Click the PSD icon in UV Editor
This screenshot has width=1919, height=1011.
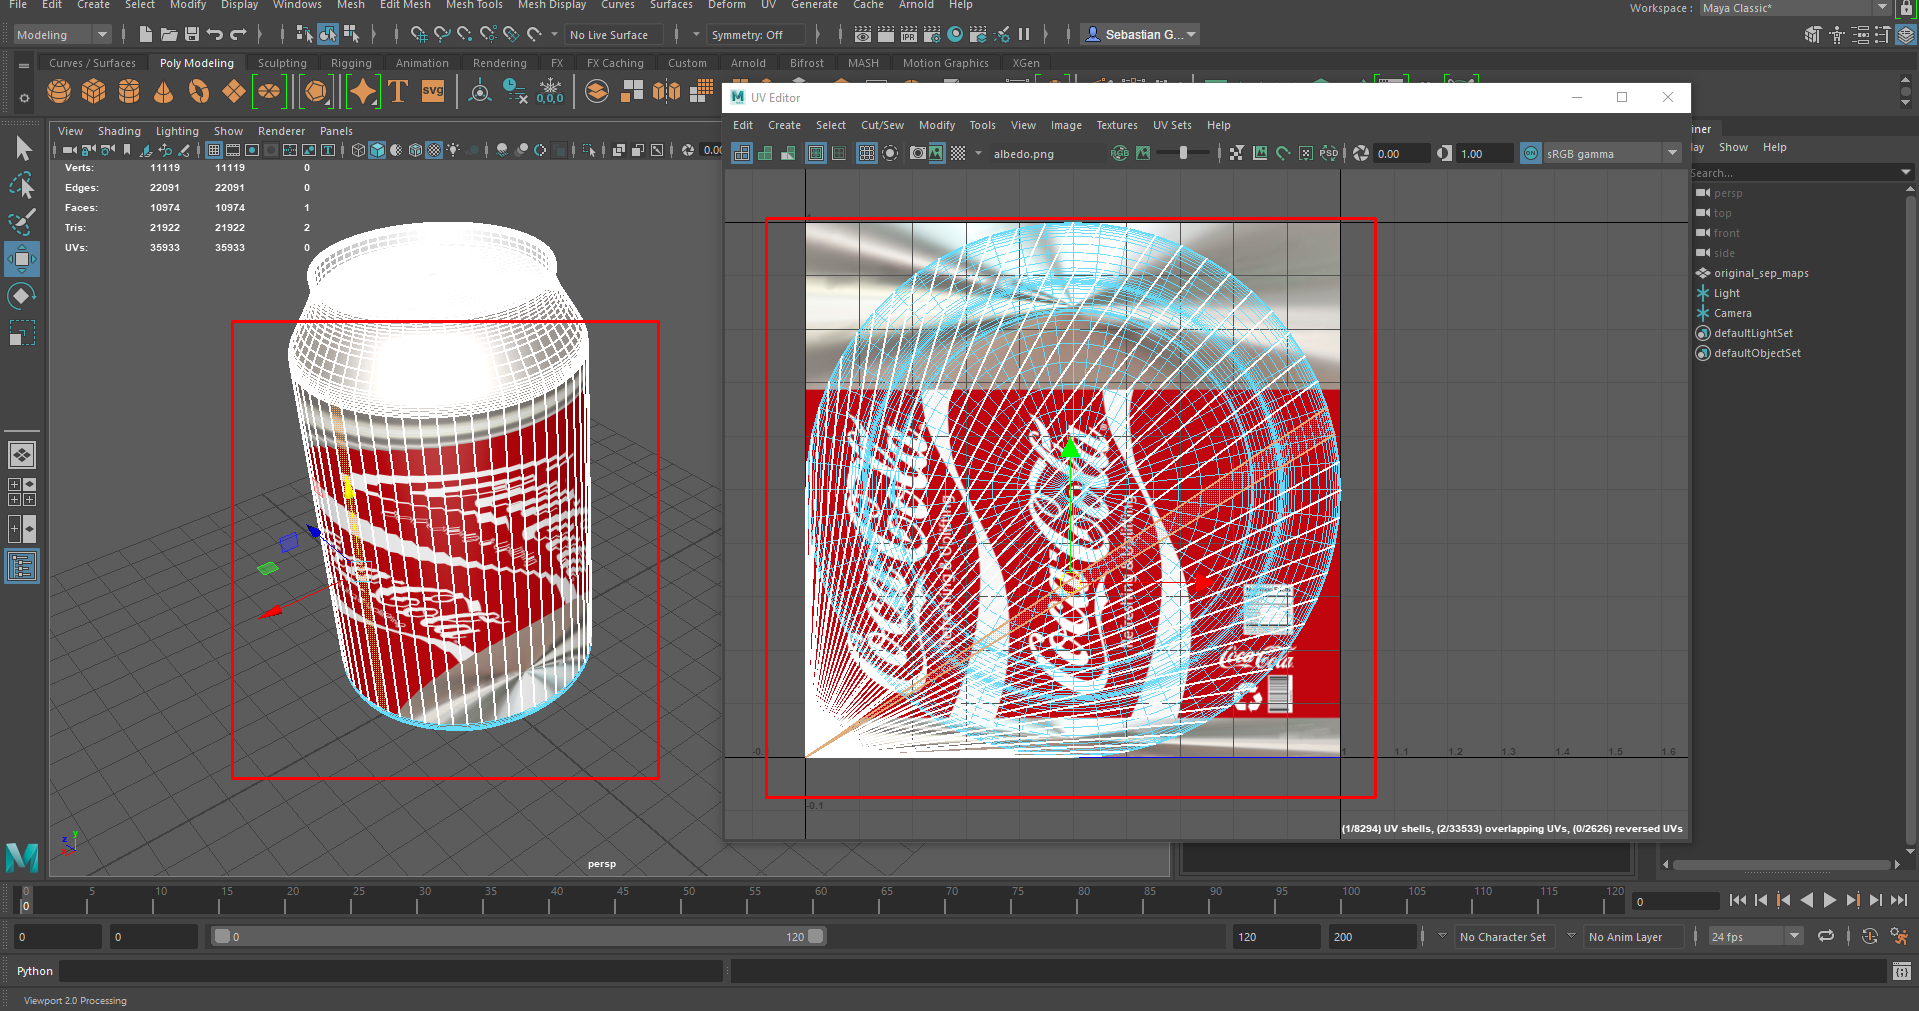point(1328,153)
